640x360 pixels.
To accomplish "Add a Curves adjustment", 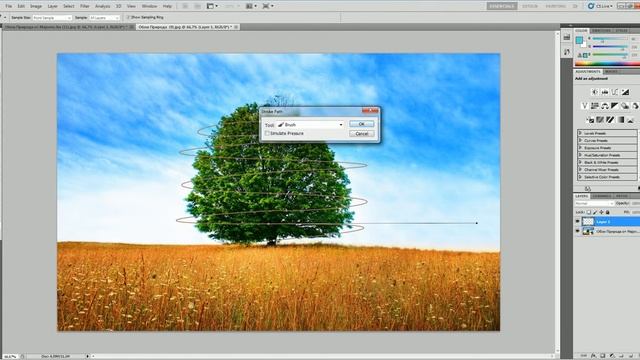I will (x=615, y=92).
